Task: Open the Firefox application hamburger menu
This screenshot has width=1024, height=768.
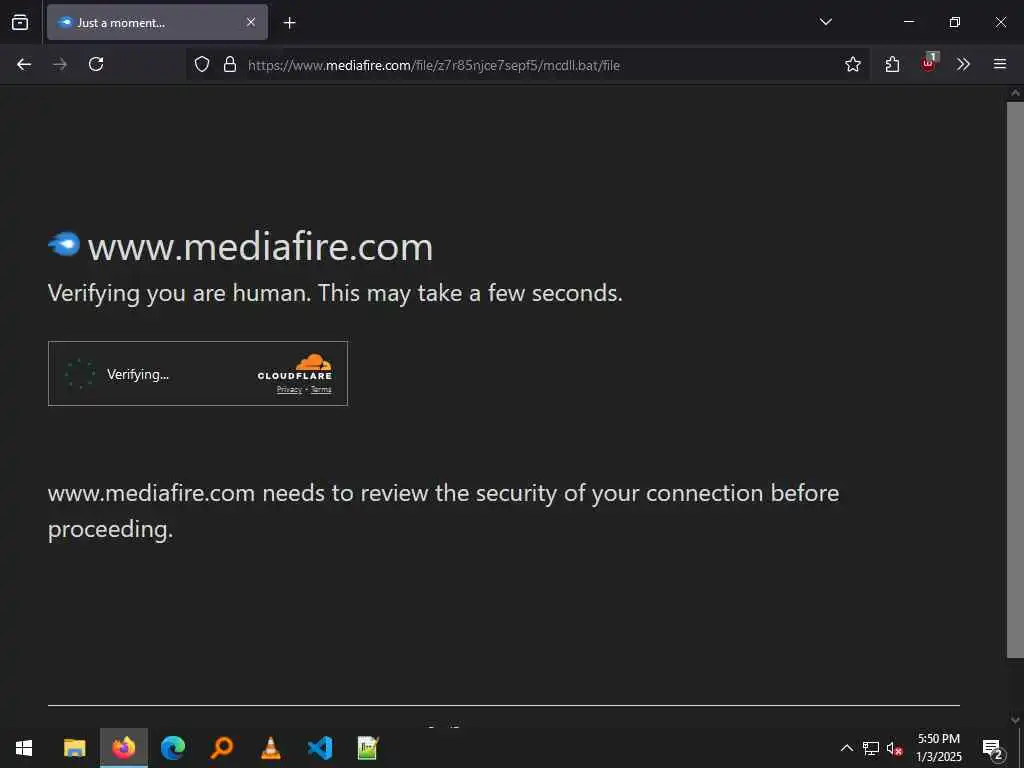Action: (x=1000, y=64)
